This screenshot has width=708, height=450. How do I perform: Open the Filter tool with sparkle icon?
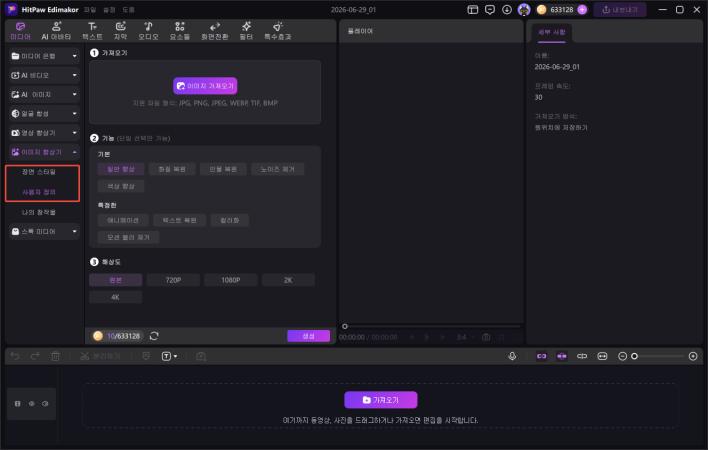246,31
